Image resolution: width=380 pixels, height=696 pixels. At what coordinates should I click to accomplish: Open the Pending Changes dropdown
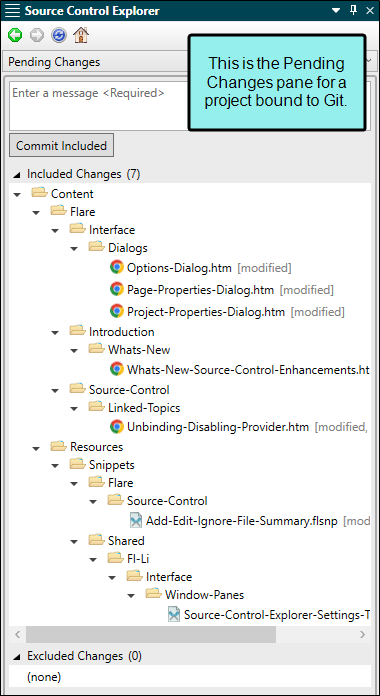pyautogui.click(x=190, y=62)
